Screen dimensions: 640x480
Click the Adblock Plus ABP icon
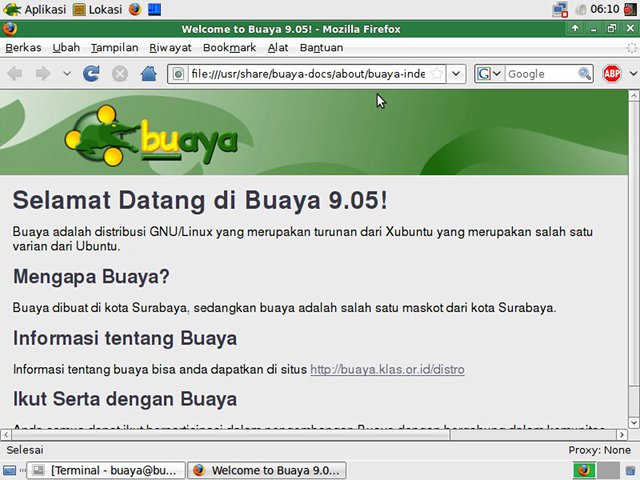pyautogui.click(x=612, y=74)
